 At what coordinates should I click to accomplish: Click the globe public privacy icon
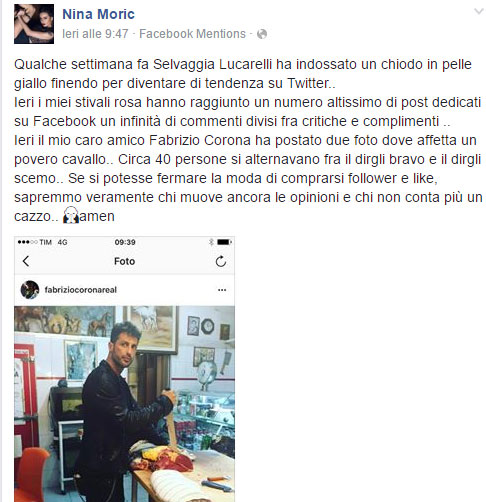(x=262, y=34)
